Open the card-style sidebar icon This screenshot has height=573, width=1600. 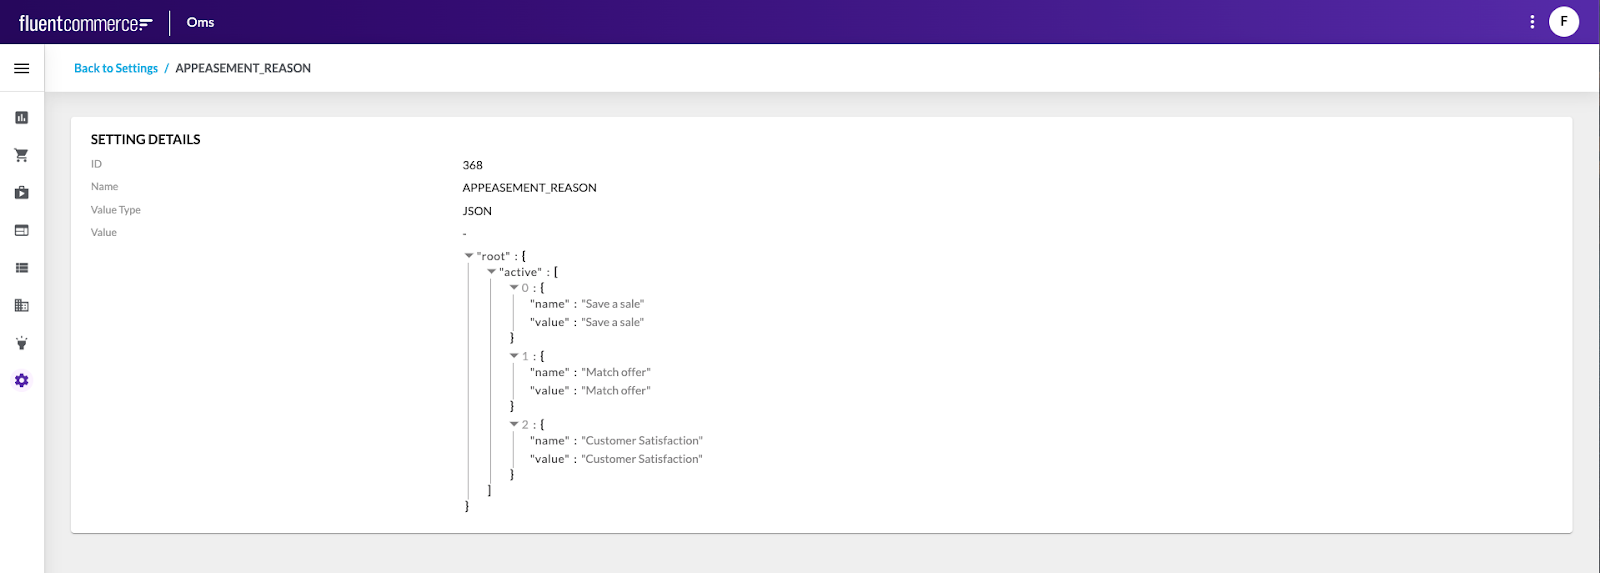[21, 230]
